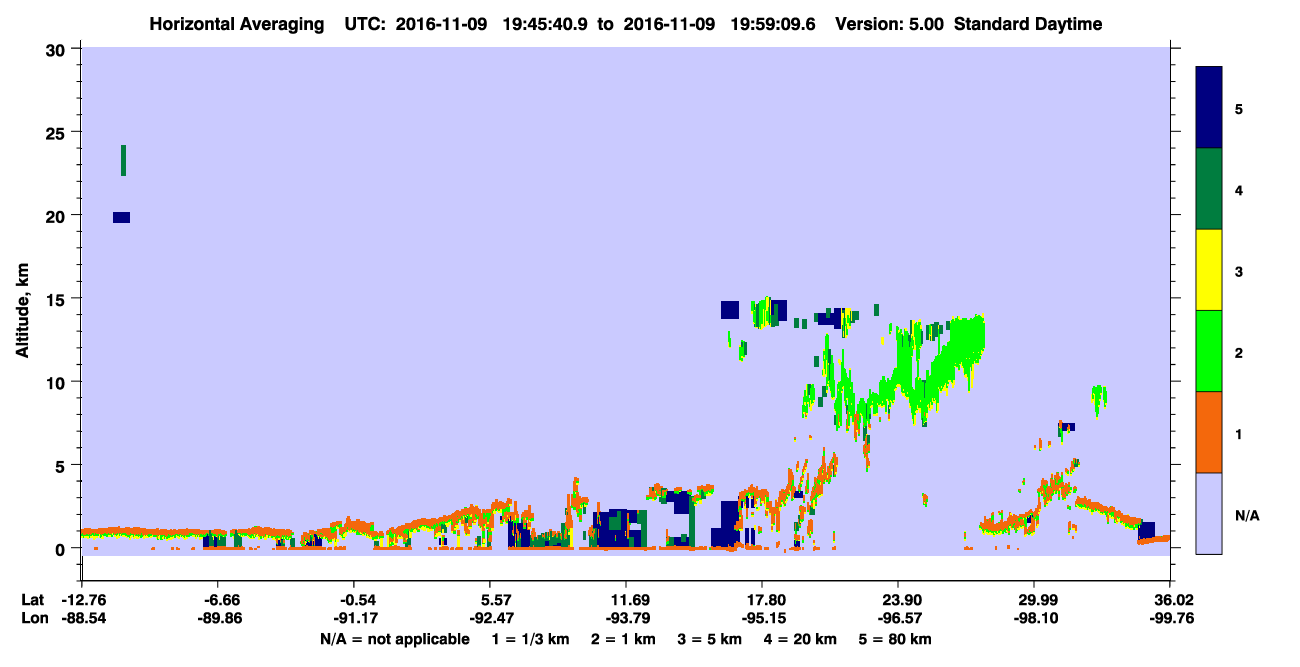Click the longitude value -96.57
Viewport: 1300px width, 667px height.
(898, 618)
